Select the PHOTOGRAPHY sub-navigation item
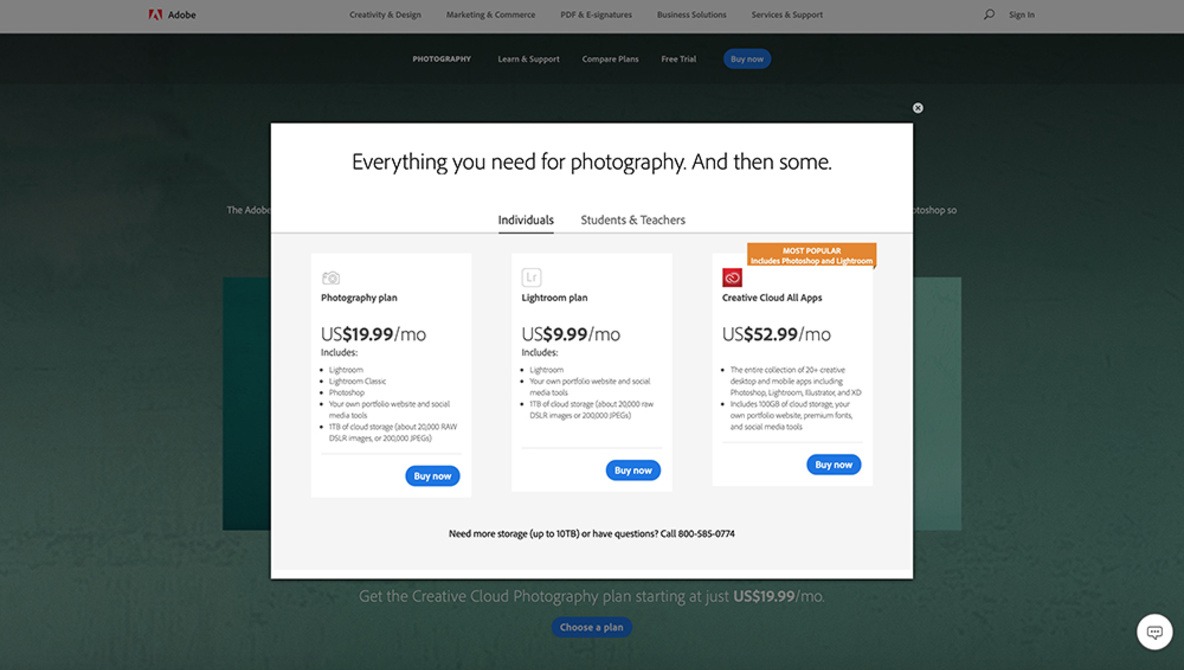1184x670 pixels. click(x=442, y=59)
